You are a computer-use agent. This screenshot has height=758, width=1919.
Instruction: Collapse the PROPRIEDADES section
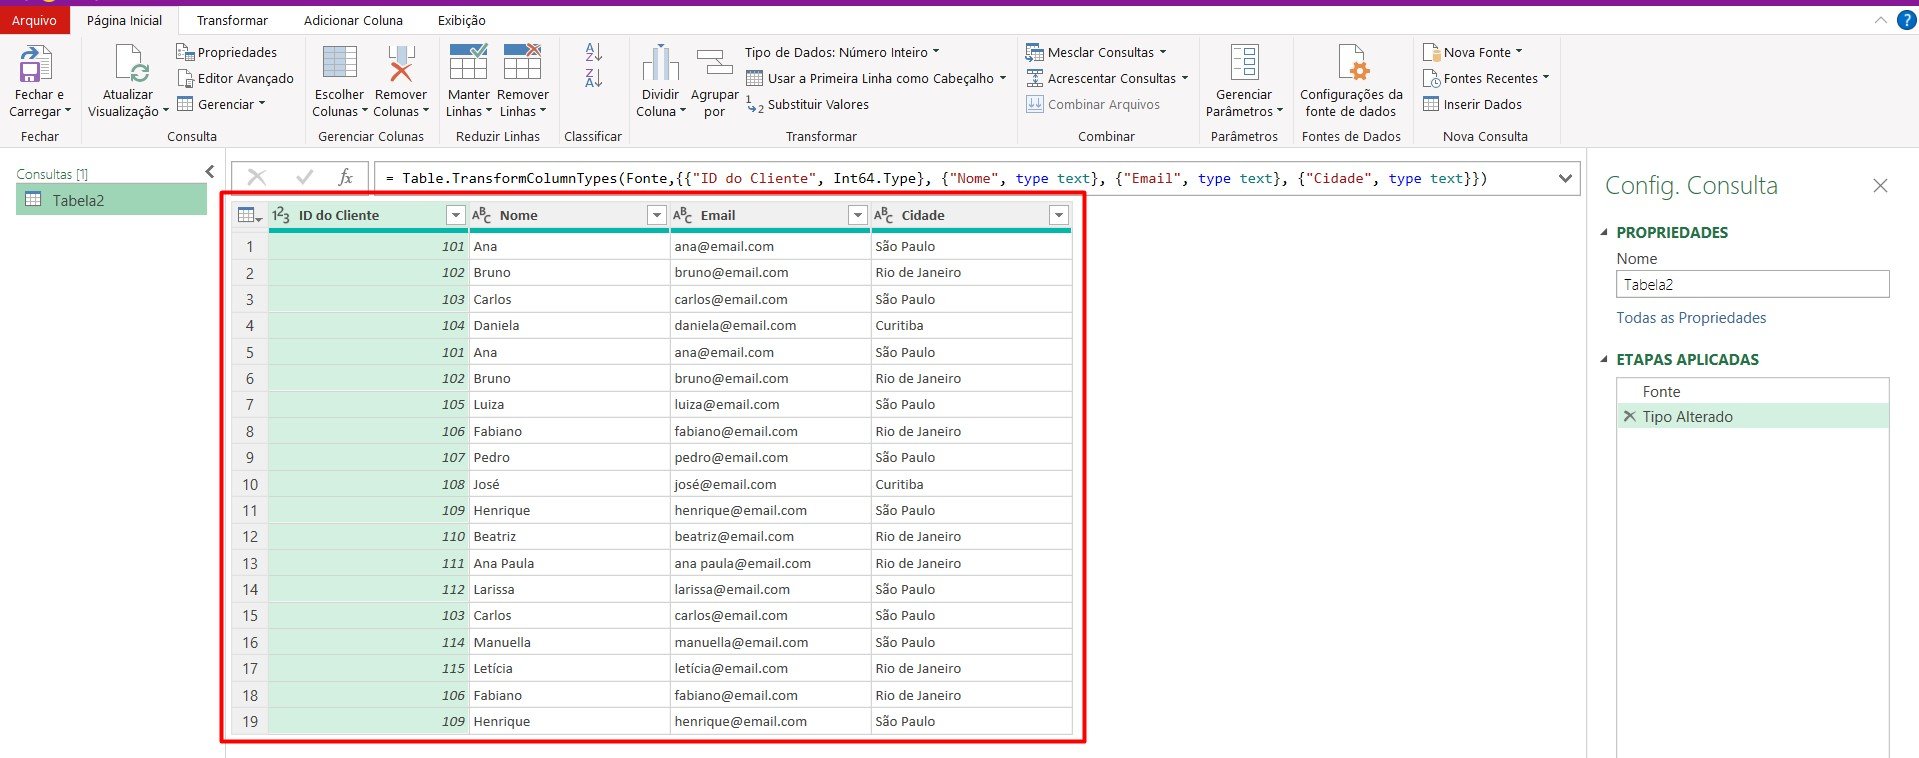(1604, 232)
